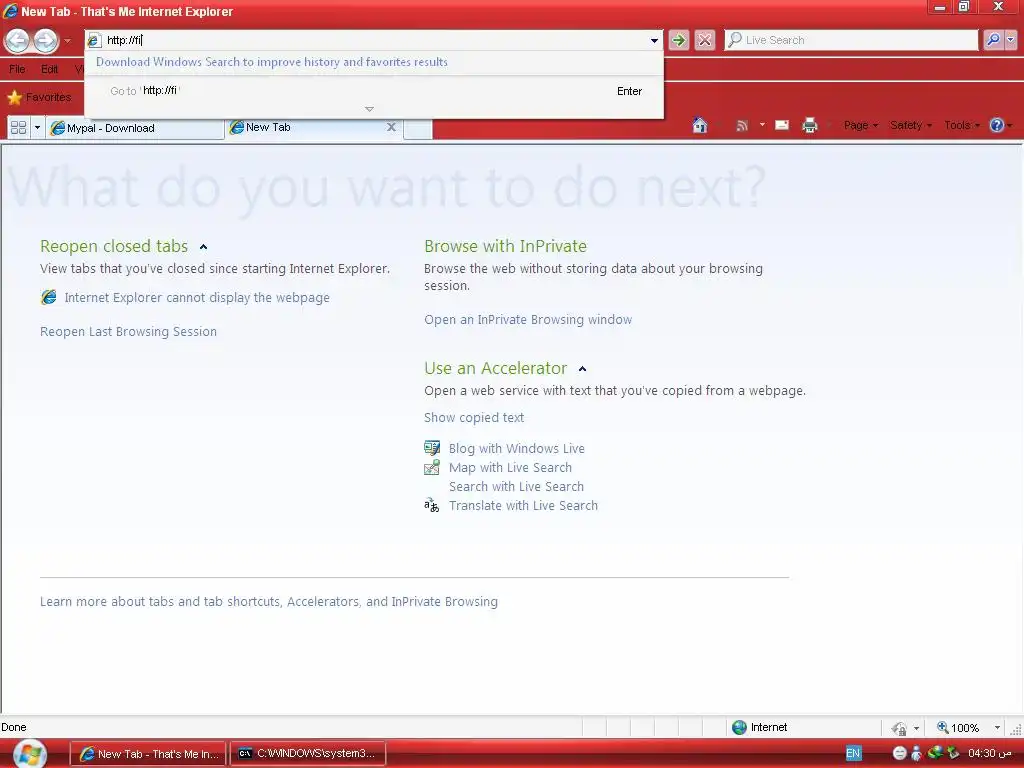1024x768 pixels.
Task: Click the white round tray icon
Action: [899, 753]
